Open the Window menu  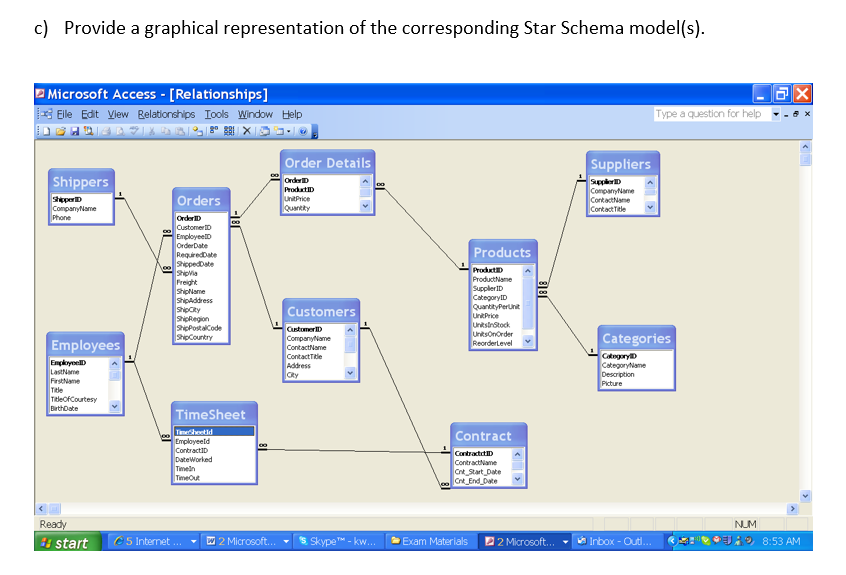(255, 114)
